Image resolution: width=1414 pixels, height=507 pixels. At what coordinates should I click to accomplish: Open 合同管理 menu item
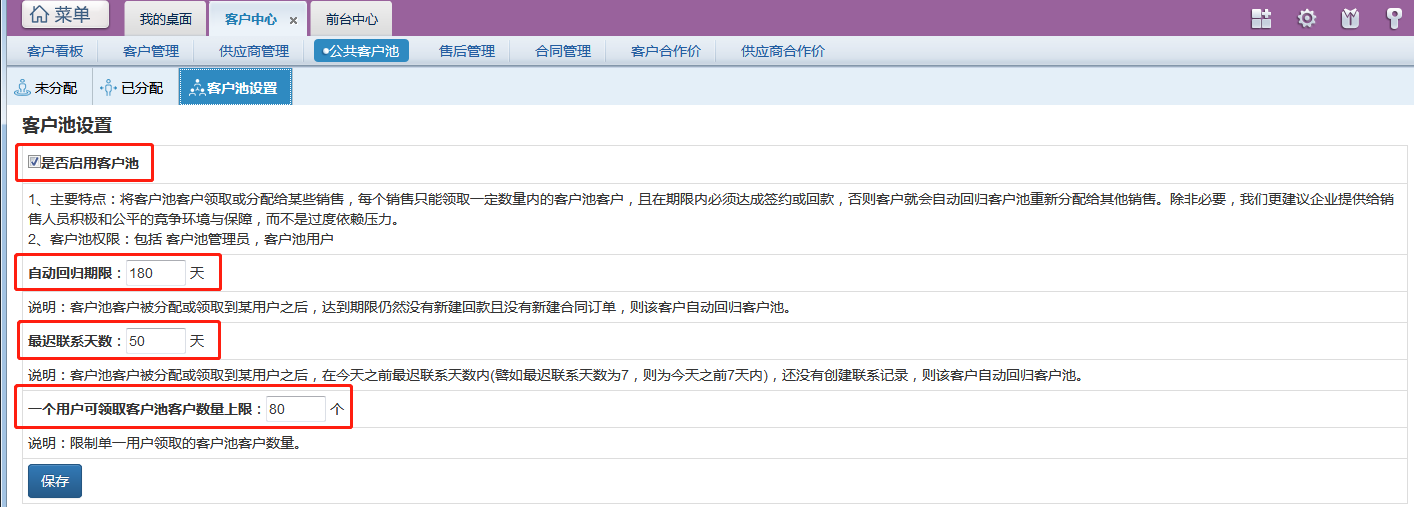pos(563,51)
